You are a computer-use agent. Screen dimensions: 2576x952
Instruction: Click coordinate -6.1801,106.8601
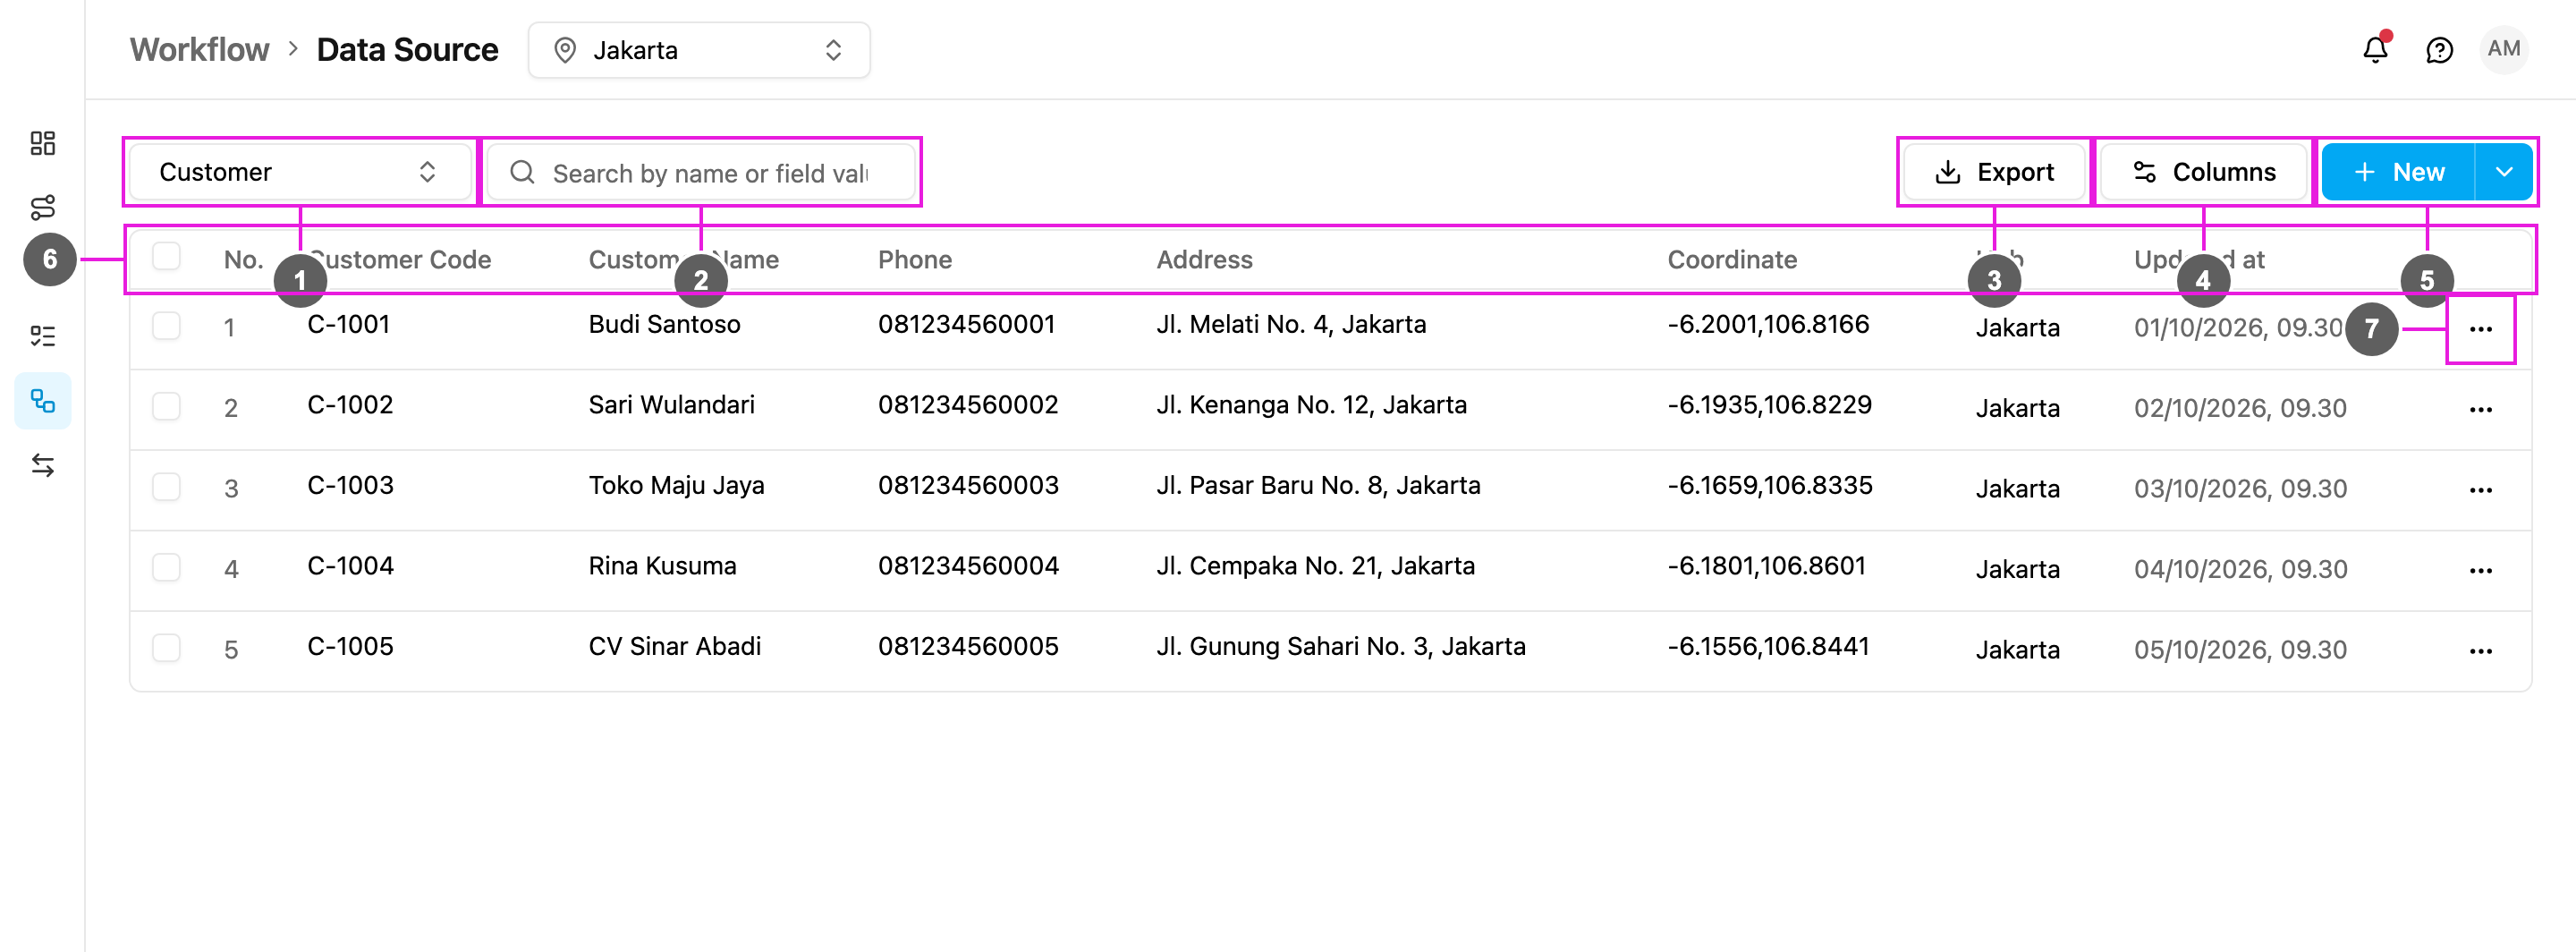pos(1766,566)
